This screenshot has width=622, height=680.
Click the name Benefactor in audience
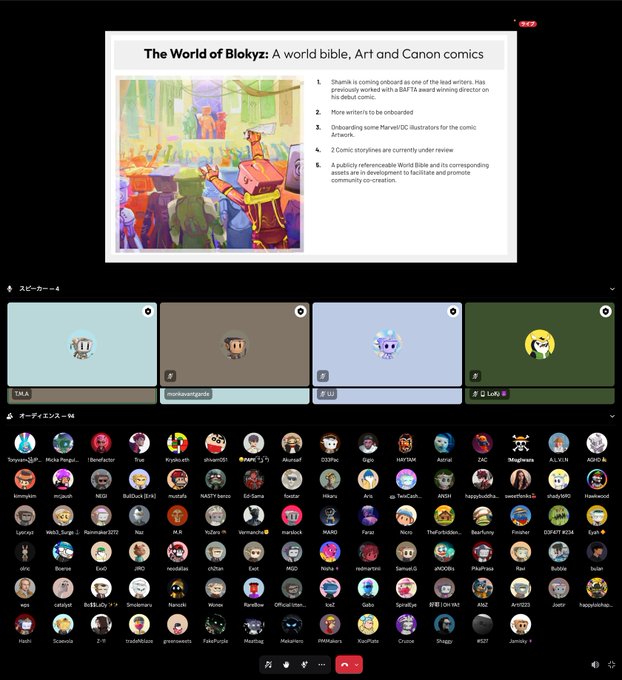[x=101, y=460]
